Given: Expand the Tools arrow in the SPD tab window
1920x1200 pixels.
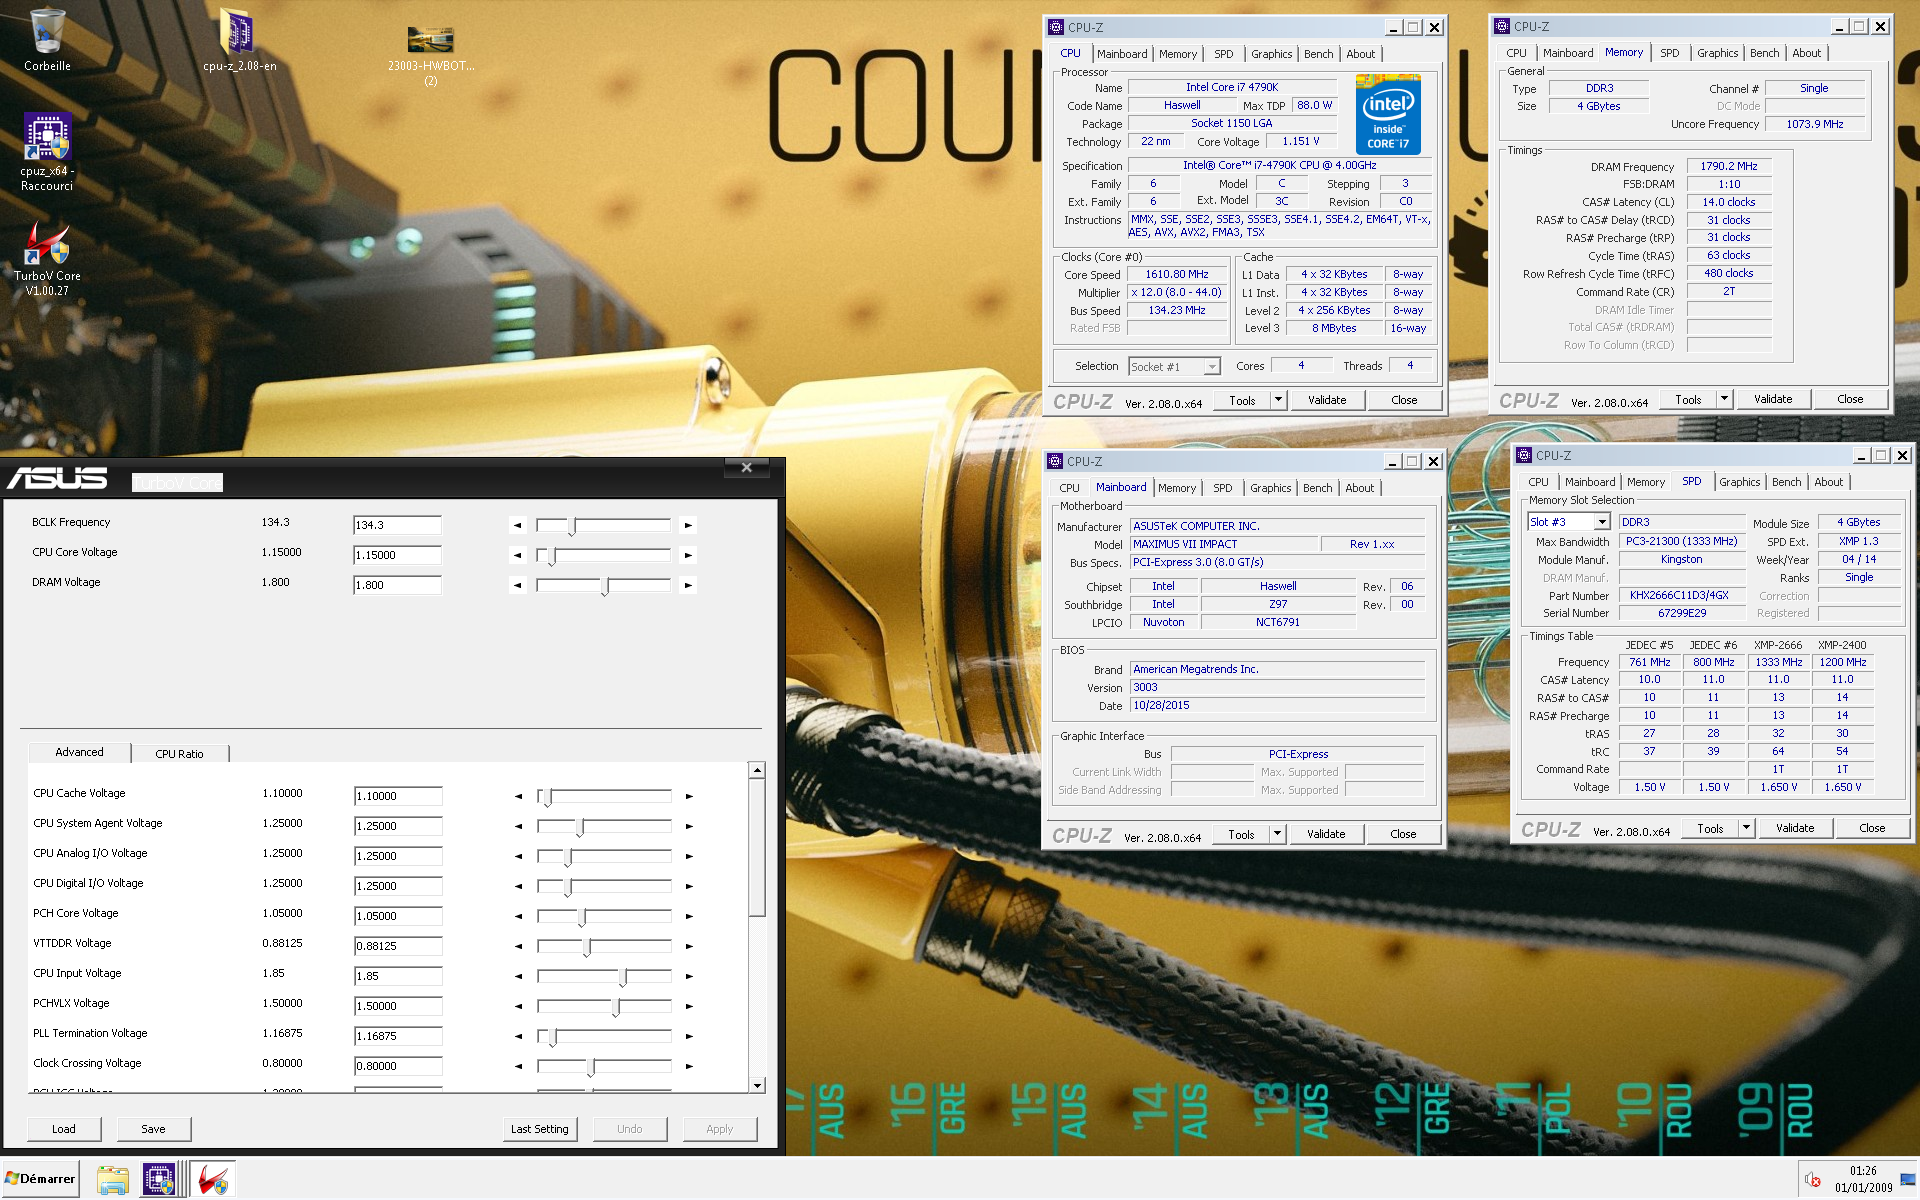Looking at the screenshot, I should tap(1745, 828).
